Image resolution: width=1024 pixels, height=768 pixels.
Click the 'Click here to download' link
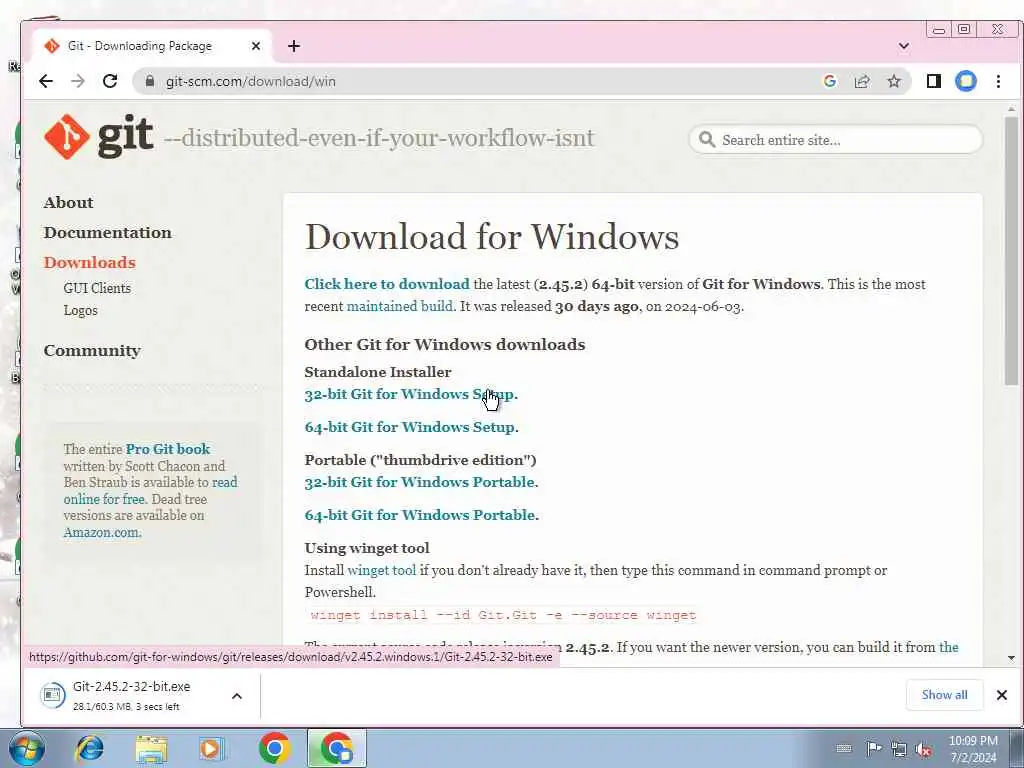387,284
